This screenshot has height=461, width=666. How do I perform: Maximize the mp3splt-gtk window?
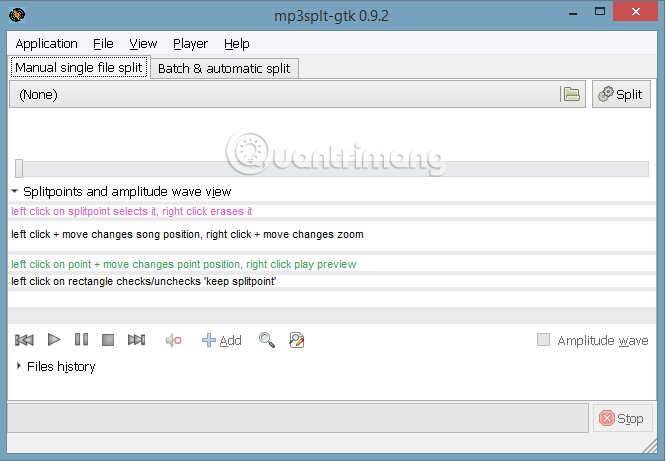tap(600, 12)
